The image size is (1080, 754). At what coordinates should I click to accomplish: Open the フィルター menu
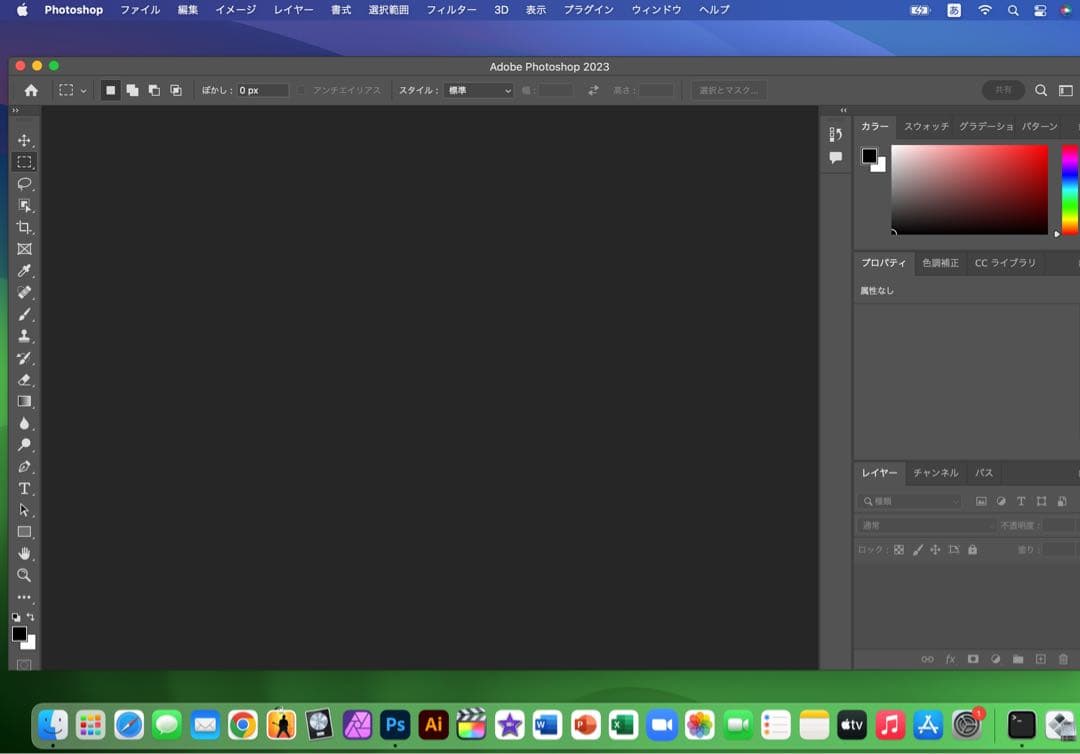(451, 10)
